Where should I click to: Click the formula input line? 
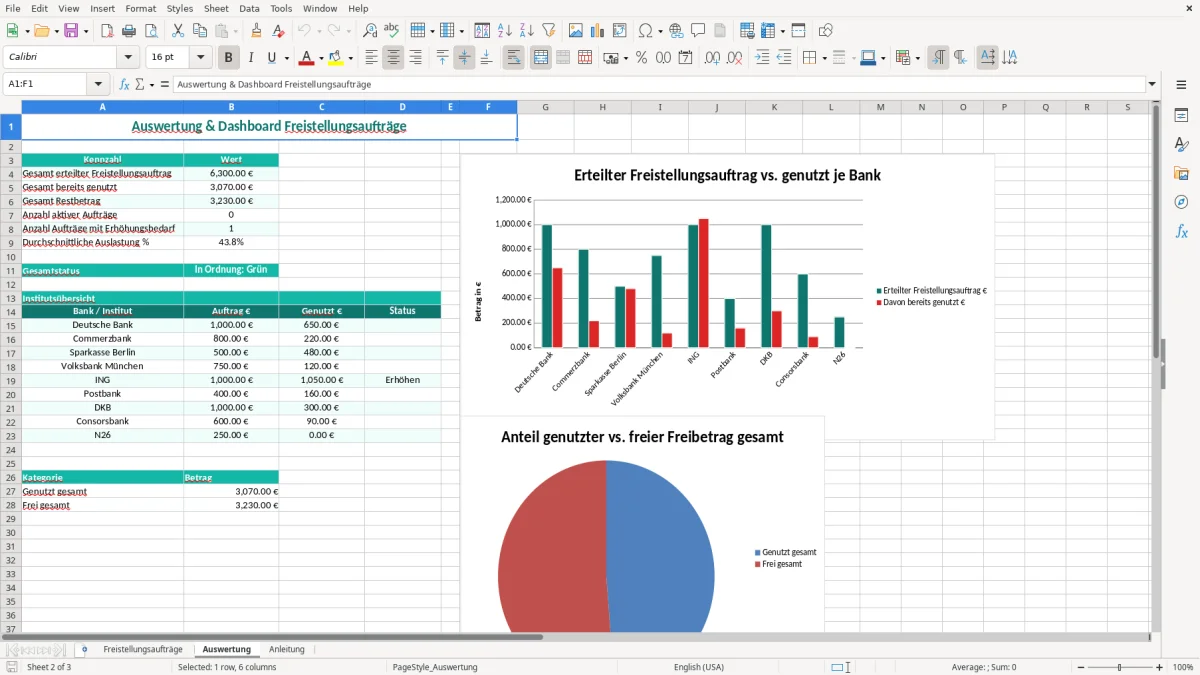click(659, 85)
